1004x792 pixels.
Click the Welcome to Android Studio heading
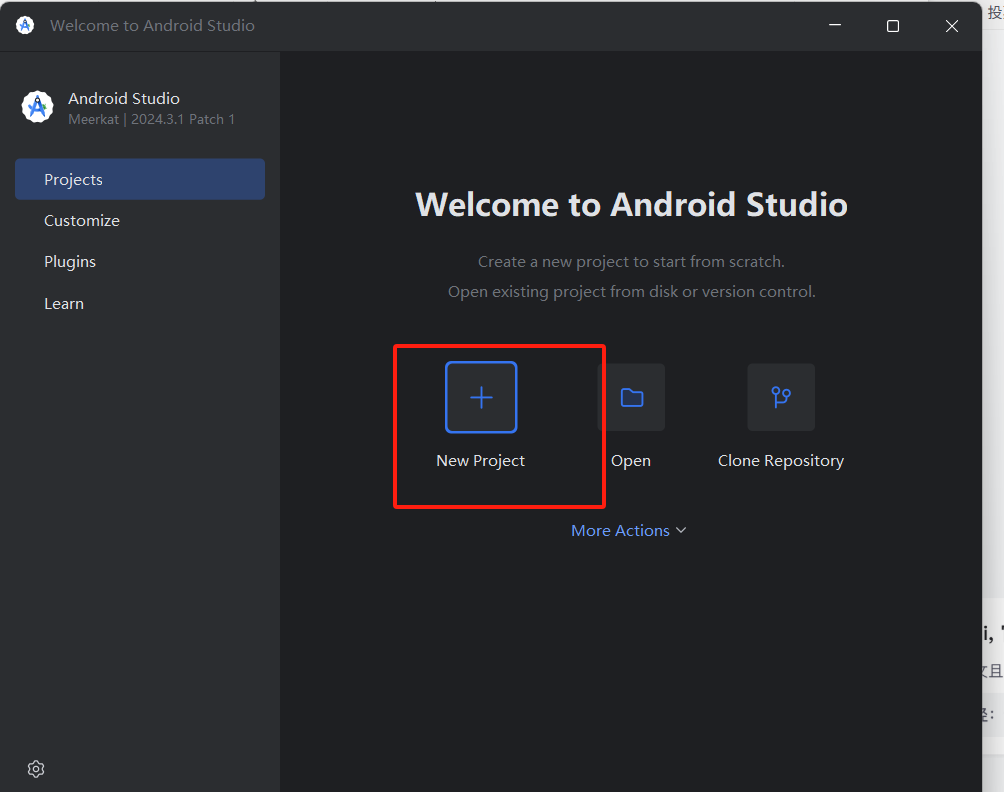(x=631, y=205)
